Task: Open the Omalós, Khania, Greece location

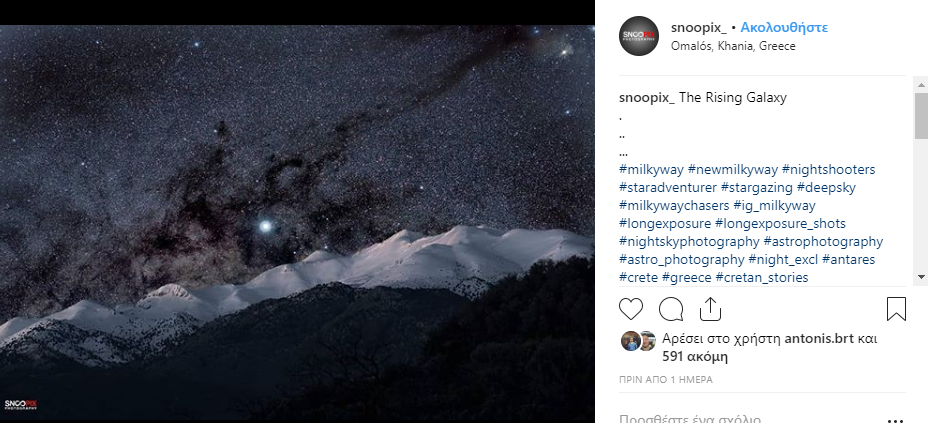Action: [x=733, y=46]
